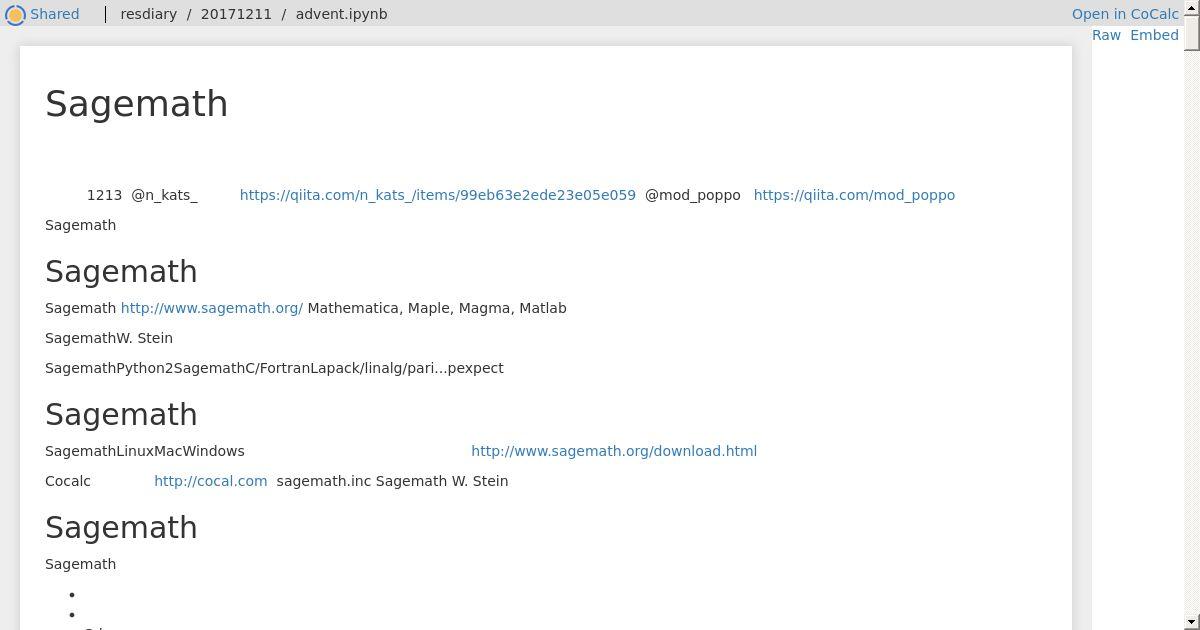
Task: Click Open in CoCalc link
Action: click(1125, 14)
